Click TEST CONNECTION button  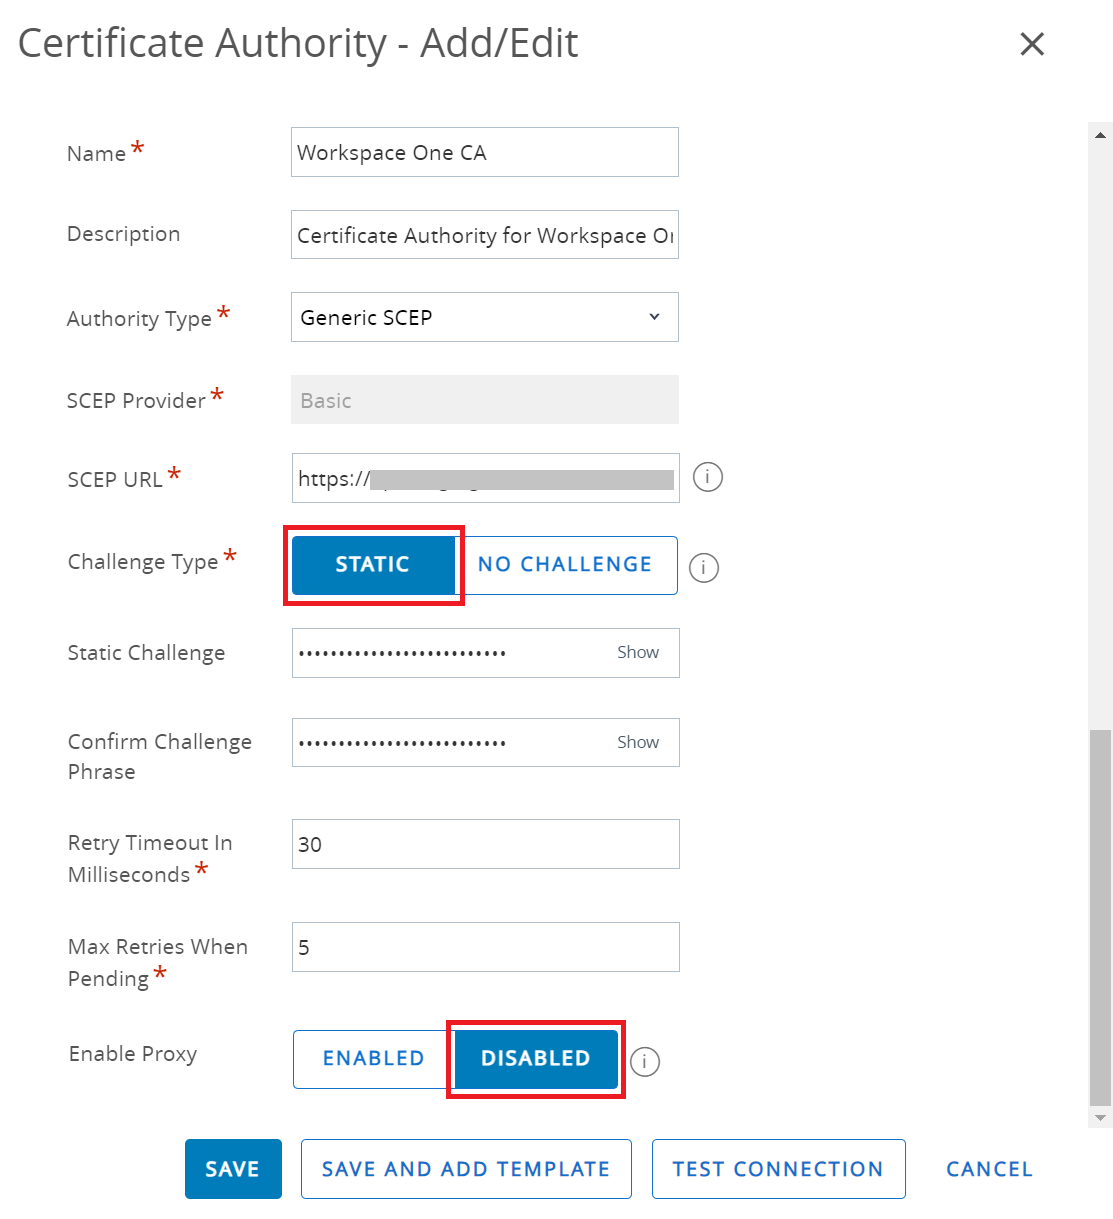click(x=778, y=1169)
